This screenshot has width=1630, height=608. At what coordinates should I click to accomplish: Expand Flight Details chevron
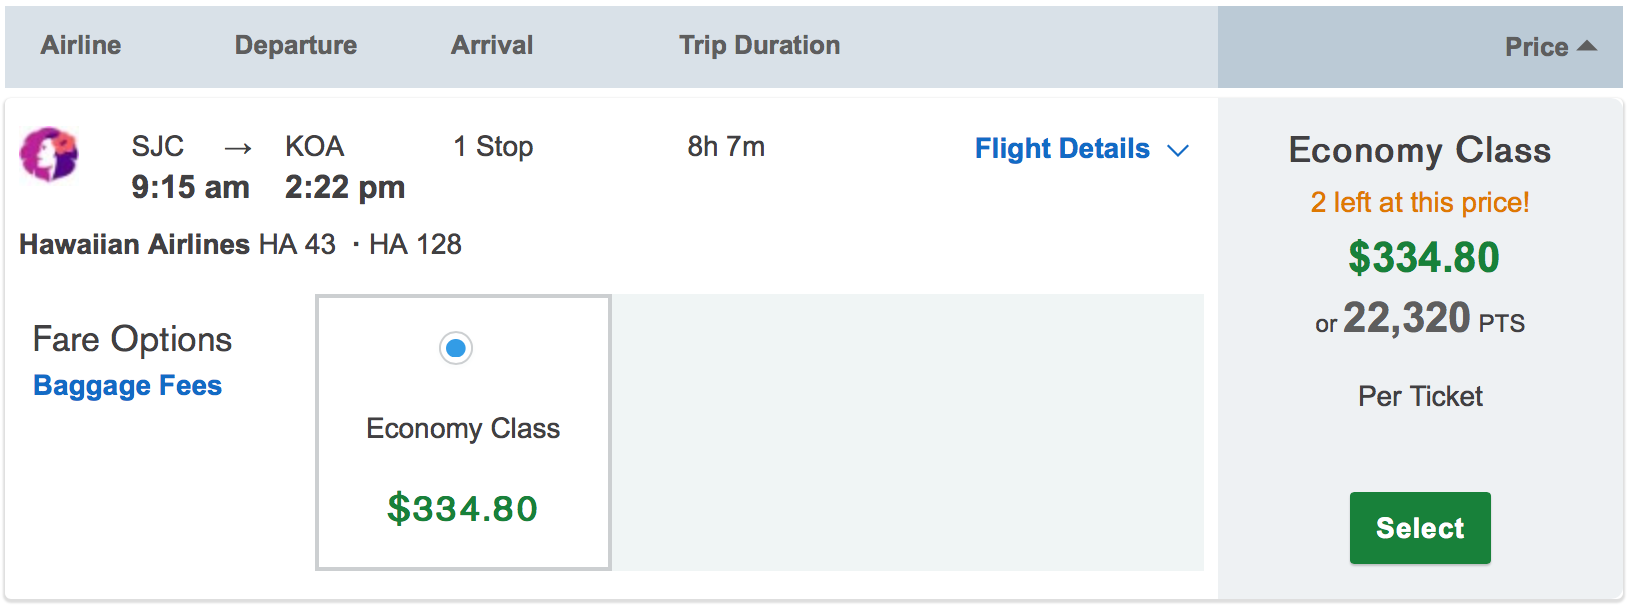pos(1179,151)
